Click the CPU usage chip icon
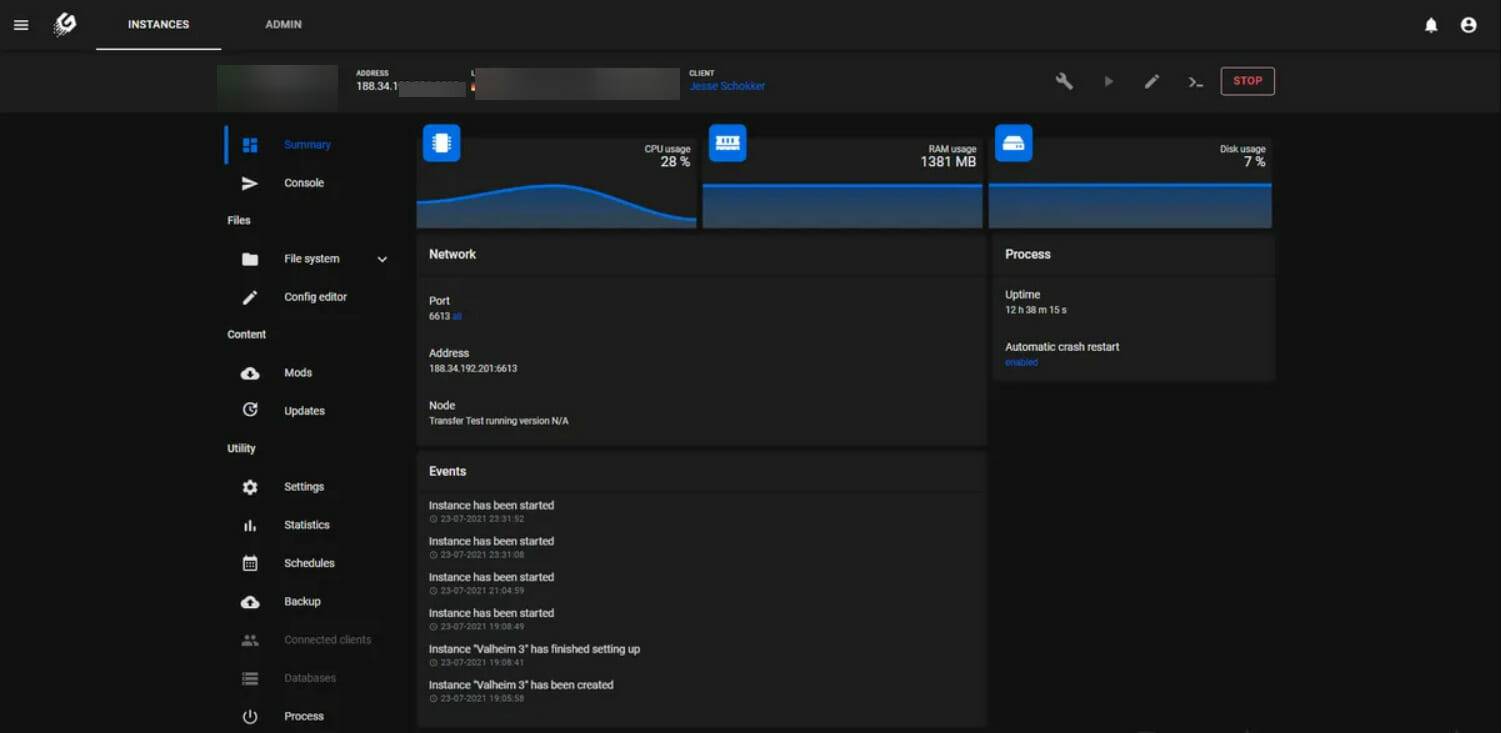This screenshot has width=1501, height=733. (x=441, y=143)
